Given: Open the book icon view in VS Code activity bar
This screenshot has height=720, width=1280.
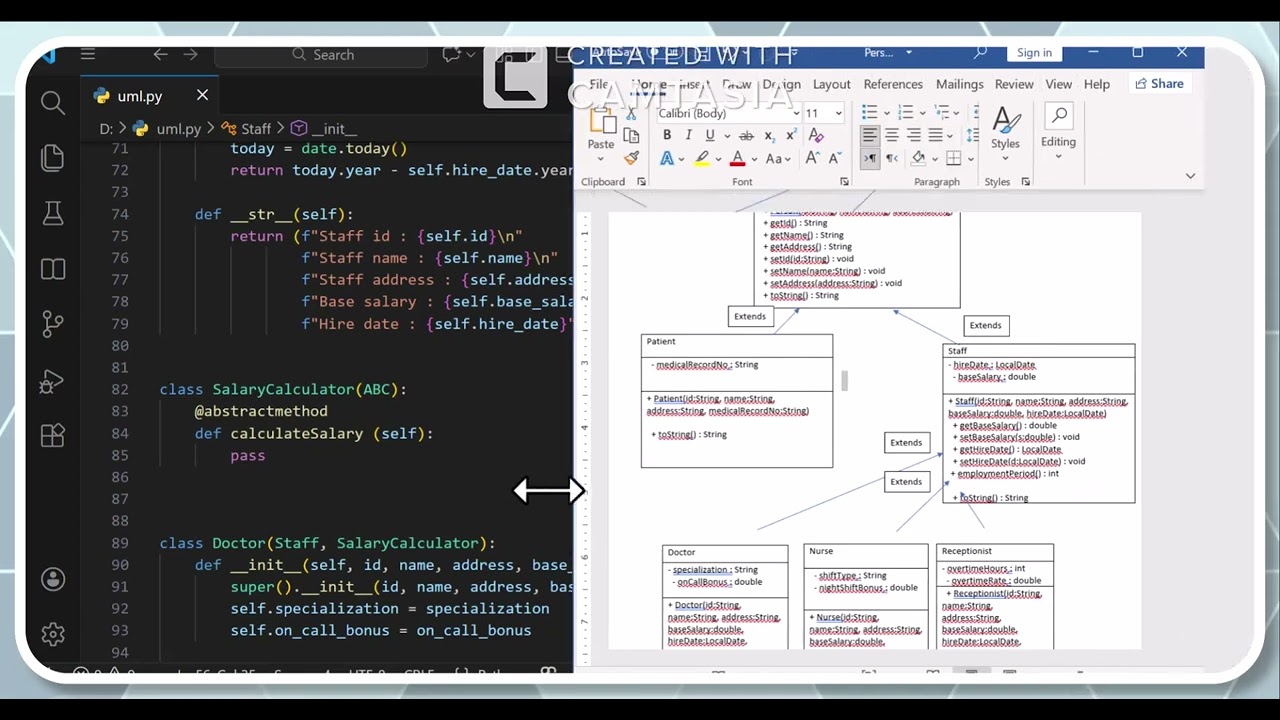Looking at the screenshot, I should coord(53,269).
